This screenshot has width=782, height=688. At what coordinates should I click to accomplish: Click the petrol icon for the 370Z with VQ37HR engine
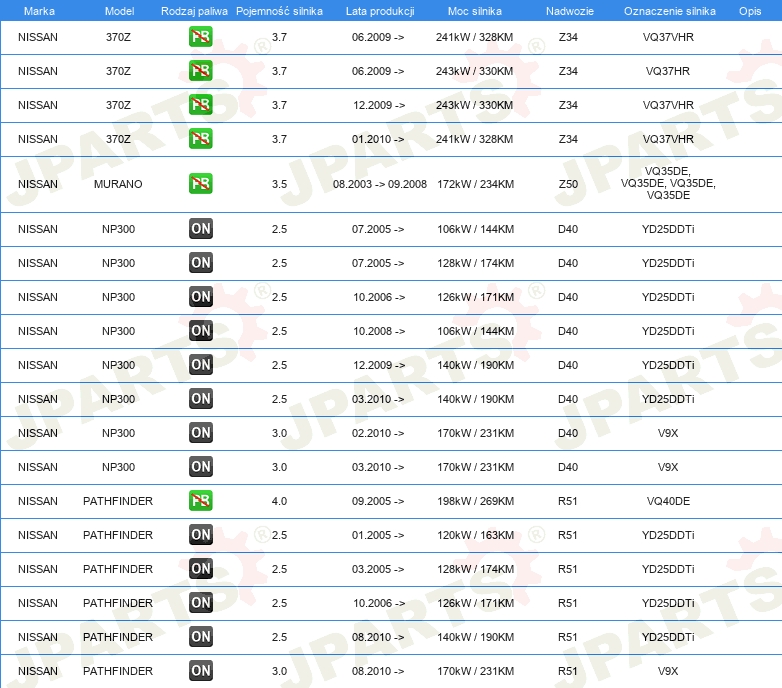pyautogui.click(x=200, y=71)
